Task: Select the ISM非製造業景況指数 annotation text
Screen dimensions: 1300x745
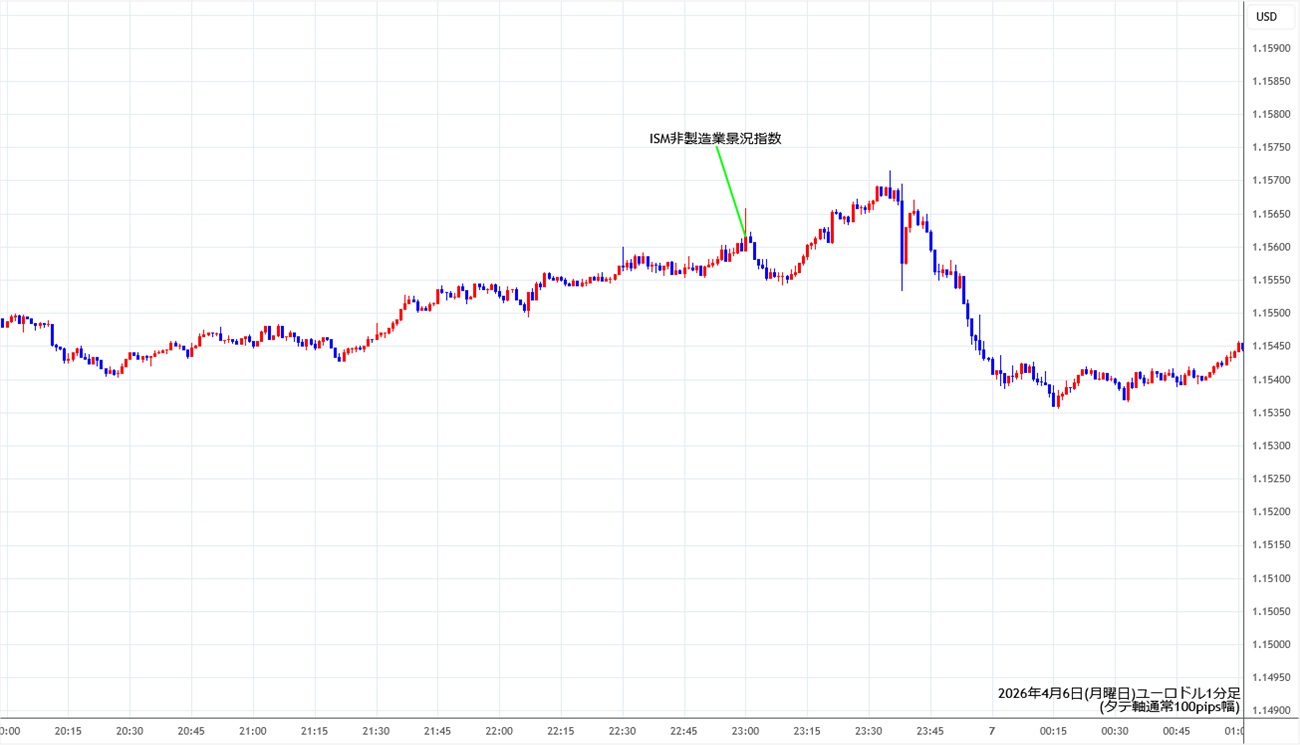Action: (715, 139)
